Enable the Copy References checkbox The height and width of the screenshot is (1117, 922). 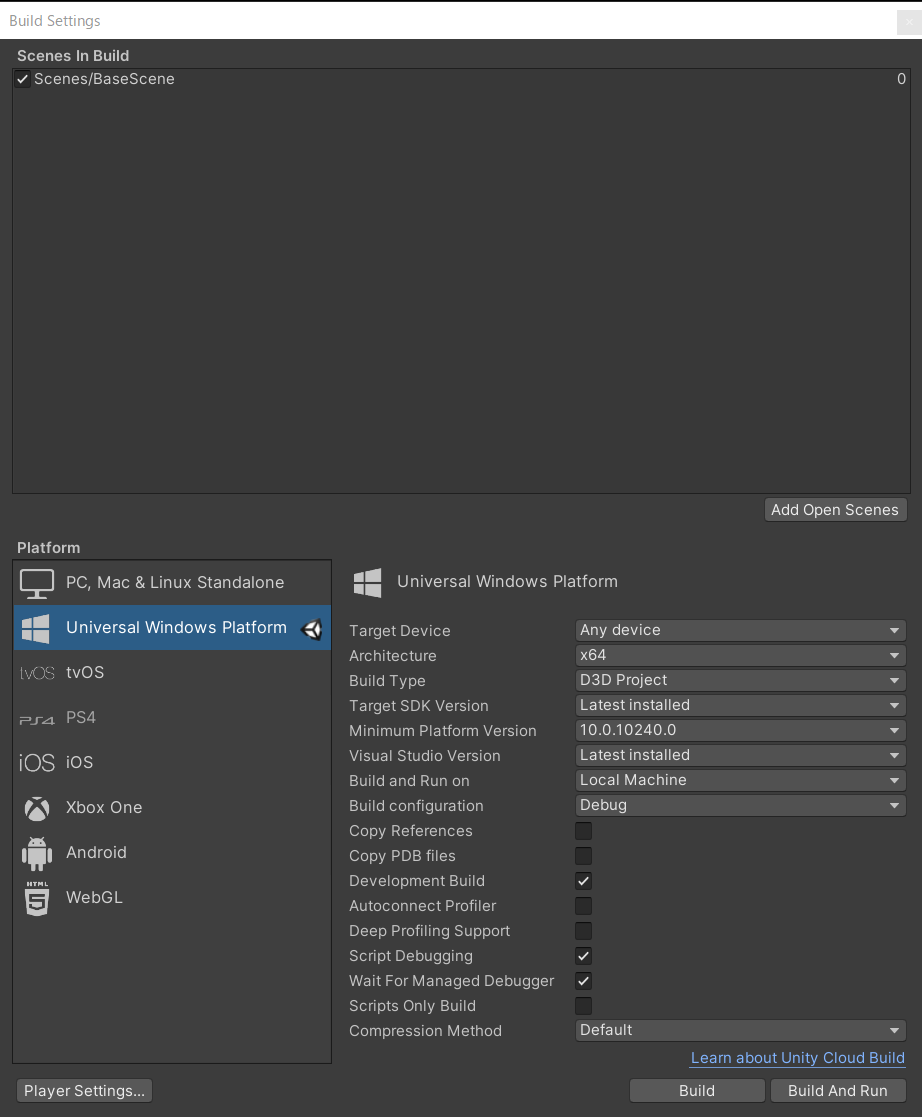[x=584, y=831]
